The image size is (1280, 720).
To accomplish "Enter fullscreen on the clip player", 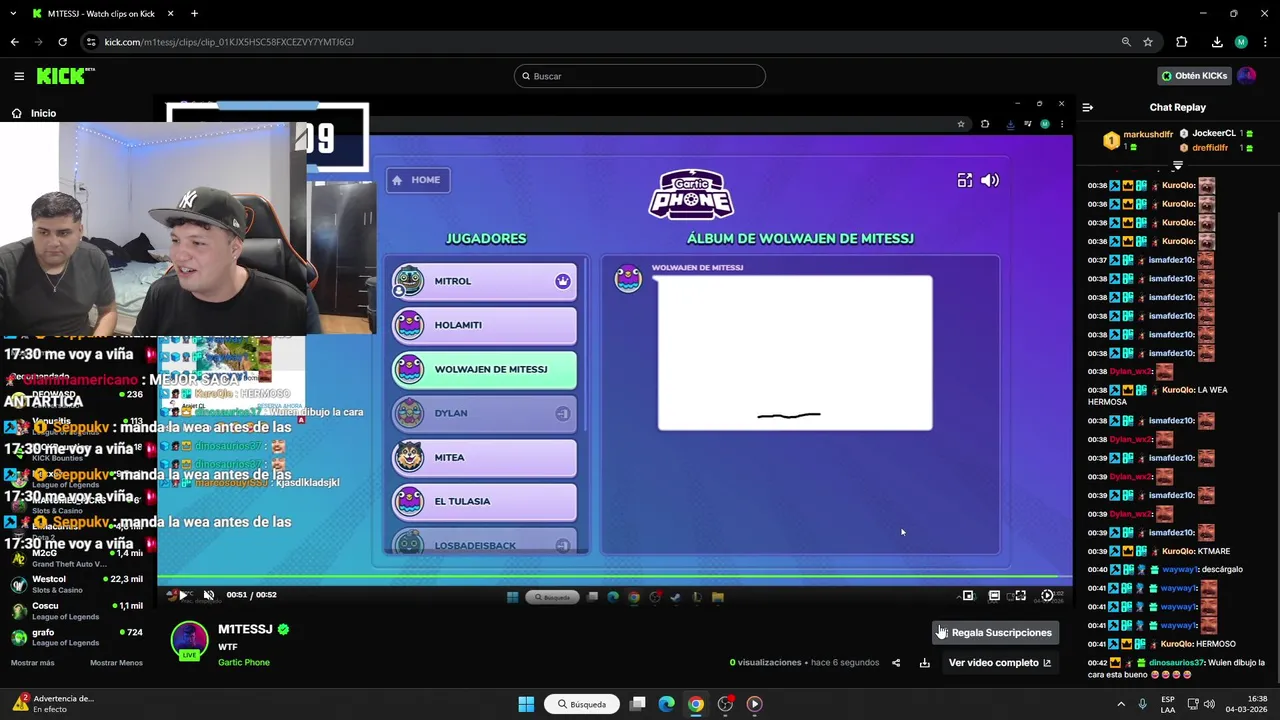I will (x=1020, y=595).
